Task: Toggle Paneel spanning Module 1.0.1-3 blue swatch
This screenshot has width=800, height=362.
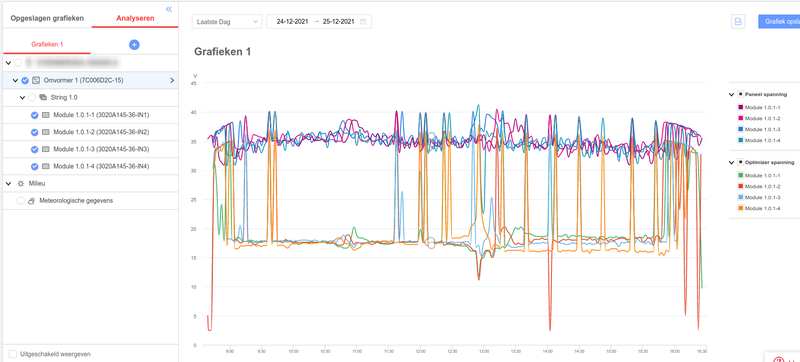Action: point(741,129)
